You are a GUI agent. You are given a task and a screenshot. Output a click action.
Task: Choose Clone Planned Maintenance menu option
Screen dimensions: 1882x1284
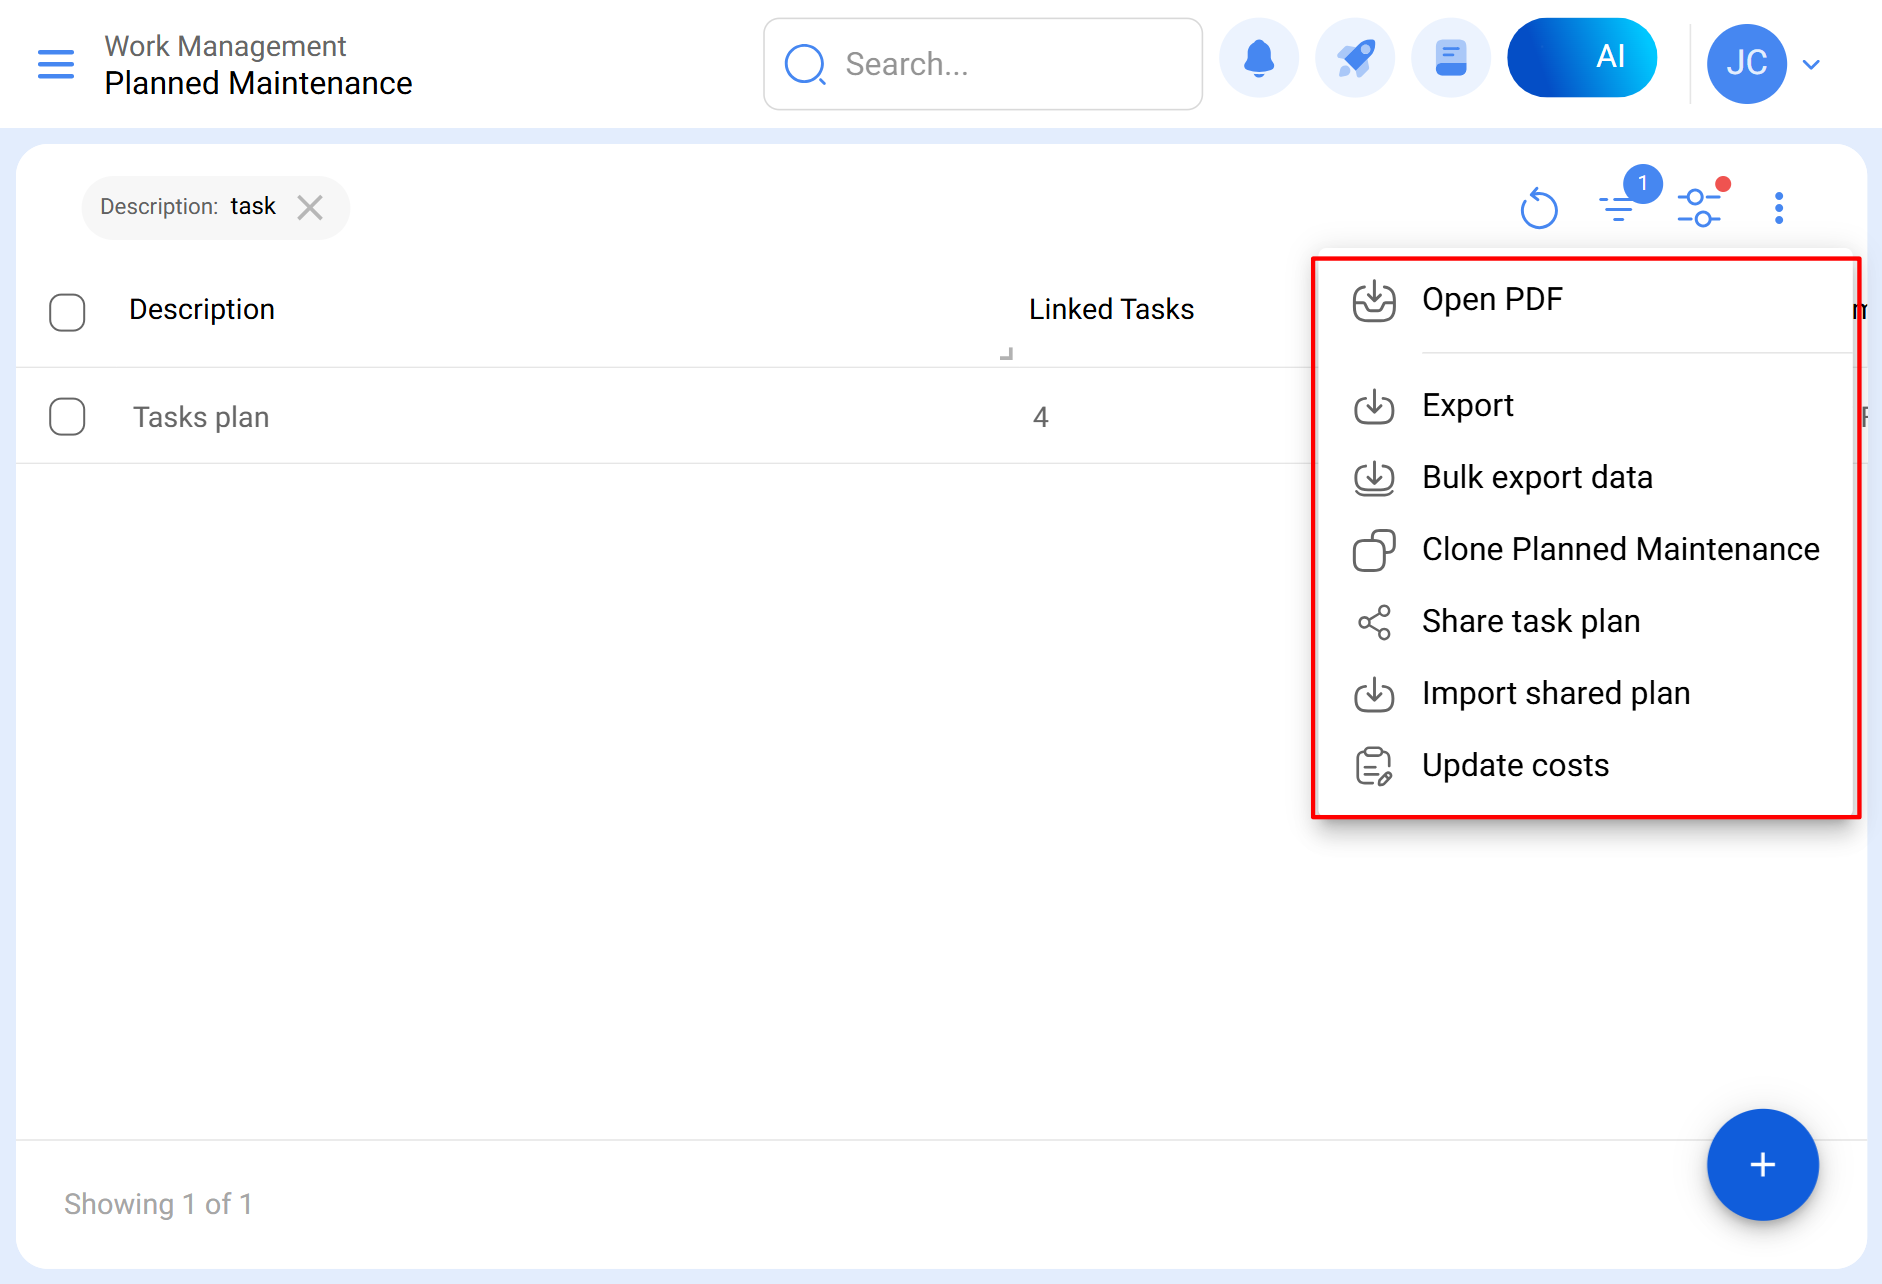tap(1620, 550)
